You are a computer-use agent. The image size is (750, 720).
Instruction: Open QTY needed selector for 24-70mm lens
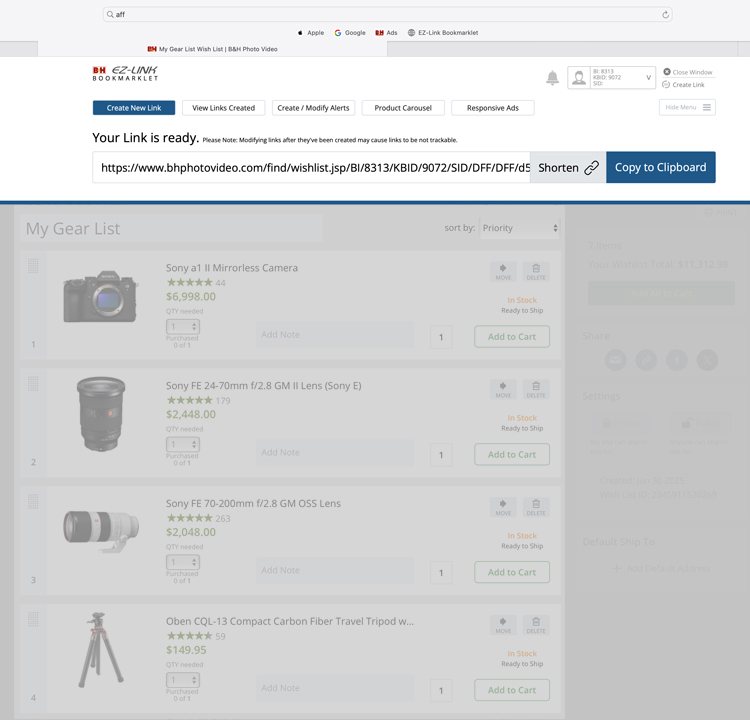pyautogui.click(x=183, y=444)
